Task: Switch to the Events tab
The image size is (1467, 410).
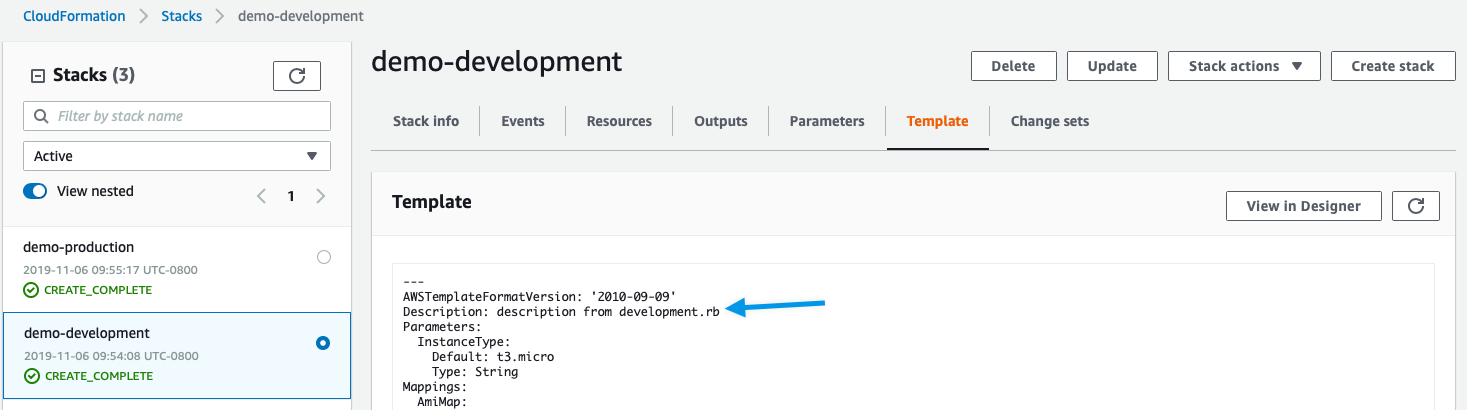Action: pyautogui.click(x=523, y=121)
